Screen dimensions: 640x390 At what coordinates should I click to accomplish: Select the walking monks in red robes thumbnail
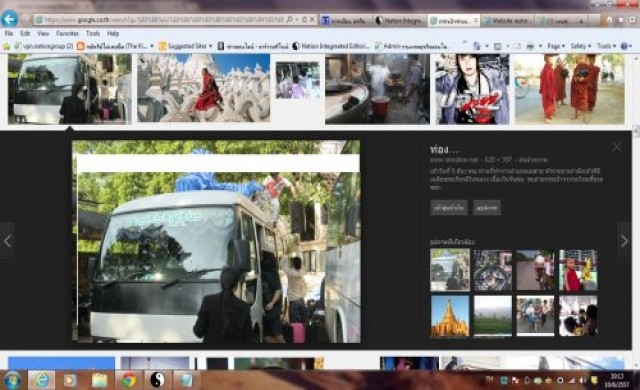[569, 89]
